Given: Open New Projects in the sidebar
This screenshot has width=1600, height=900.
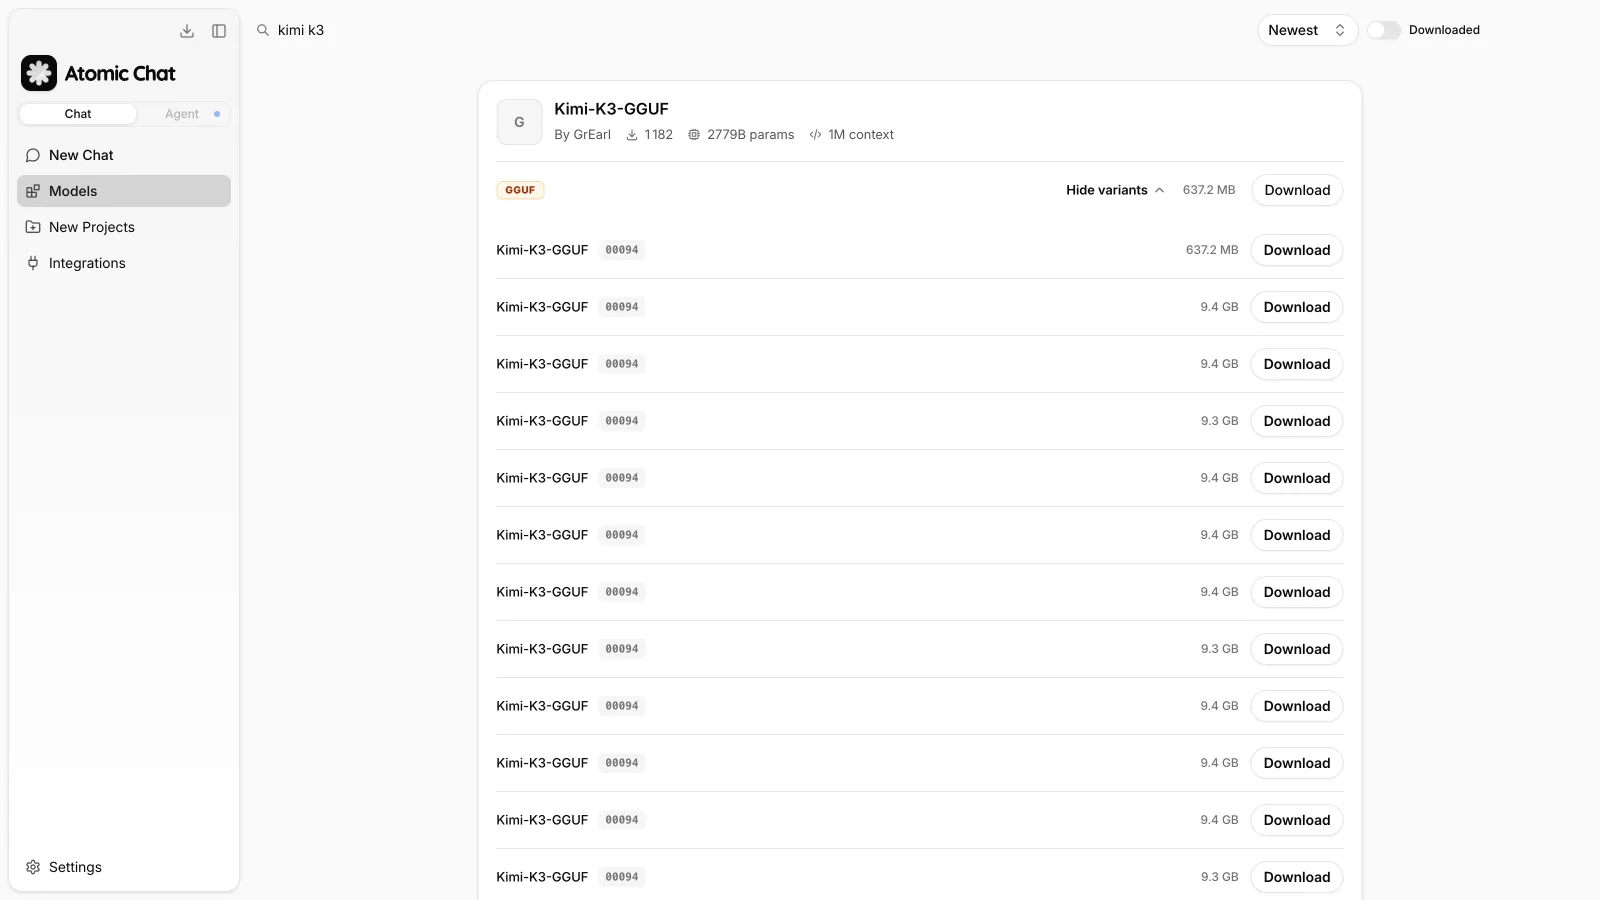Looking at the screenshot, I should coord(124,227).
